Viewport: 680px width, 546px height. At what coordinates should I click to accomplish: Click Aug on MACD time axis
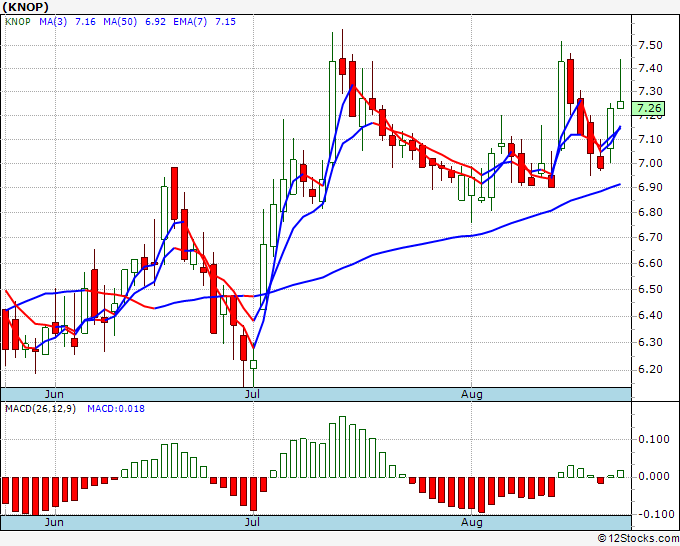[471, 522]
